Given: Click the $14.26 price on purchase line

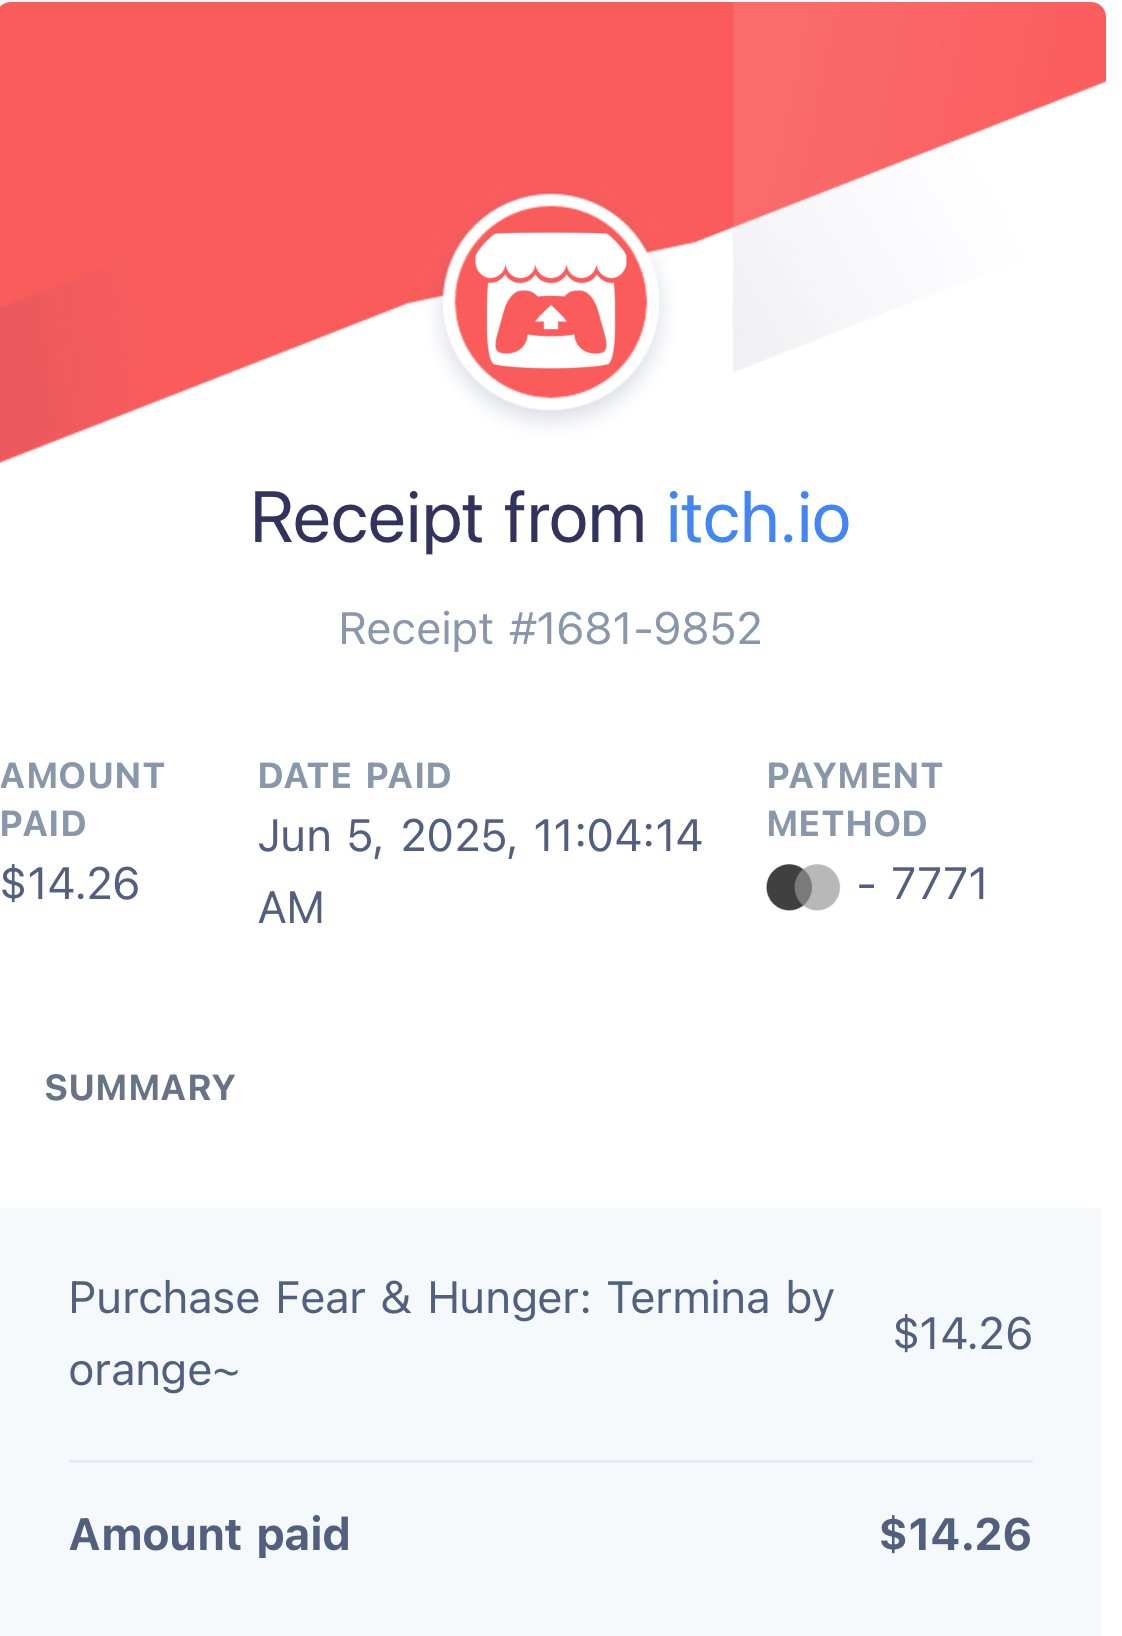Looking at the screenshot, I should point(962,1334).
